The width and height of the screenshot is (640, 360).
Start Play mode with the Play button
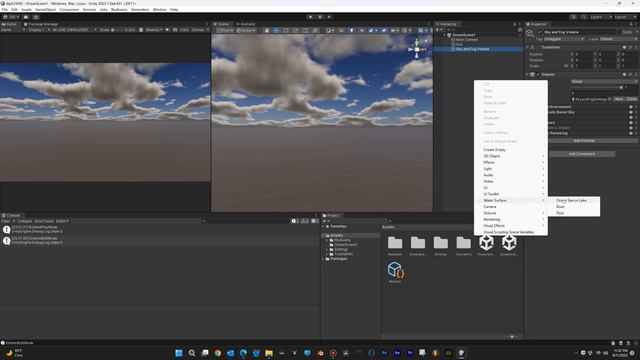point(311,17)
